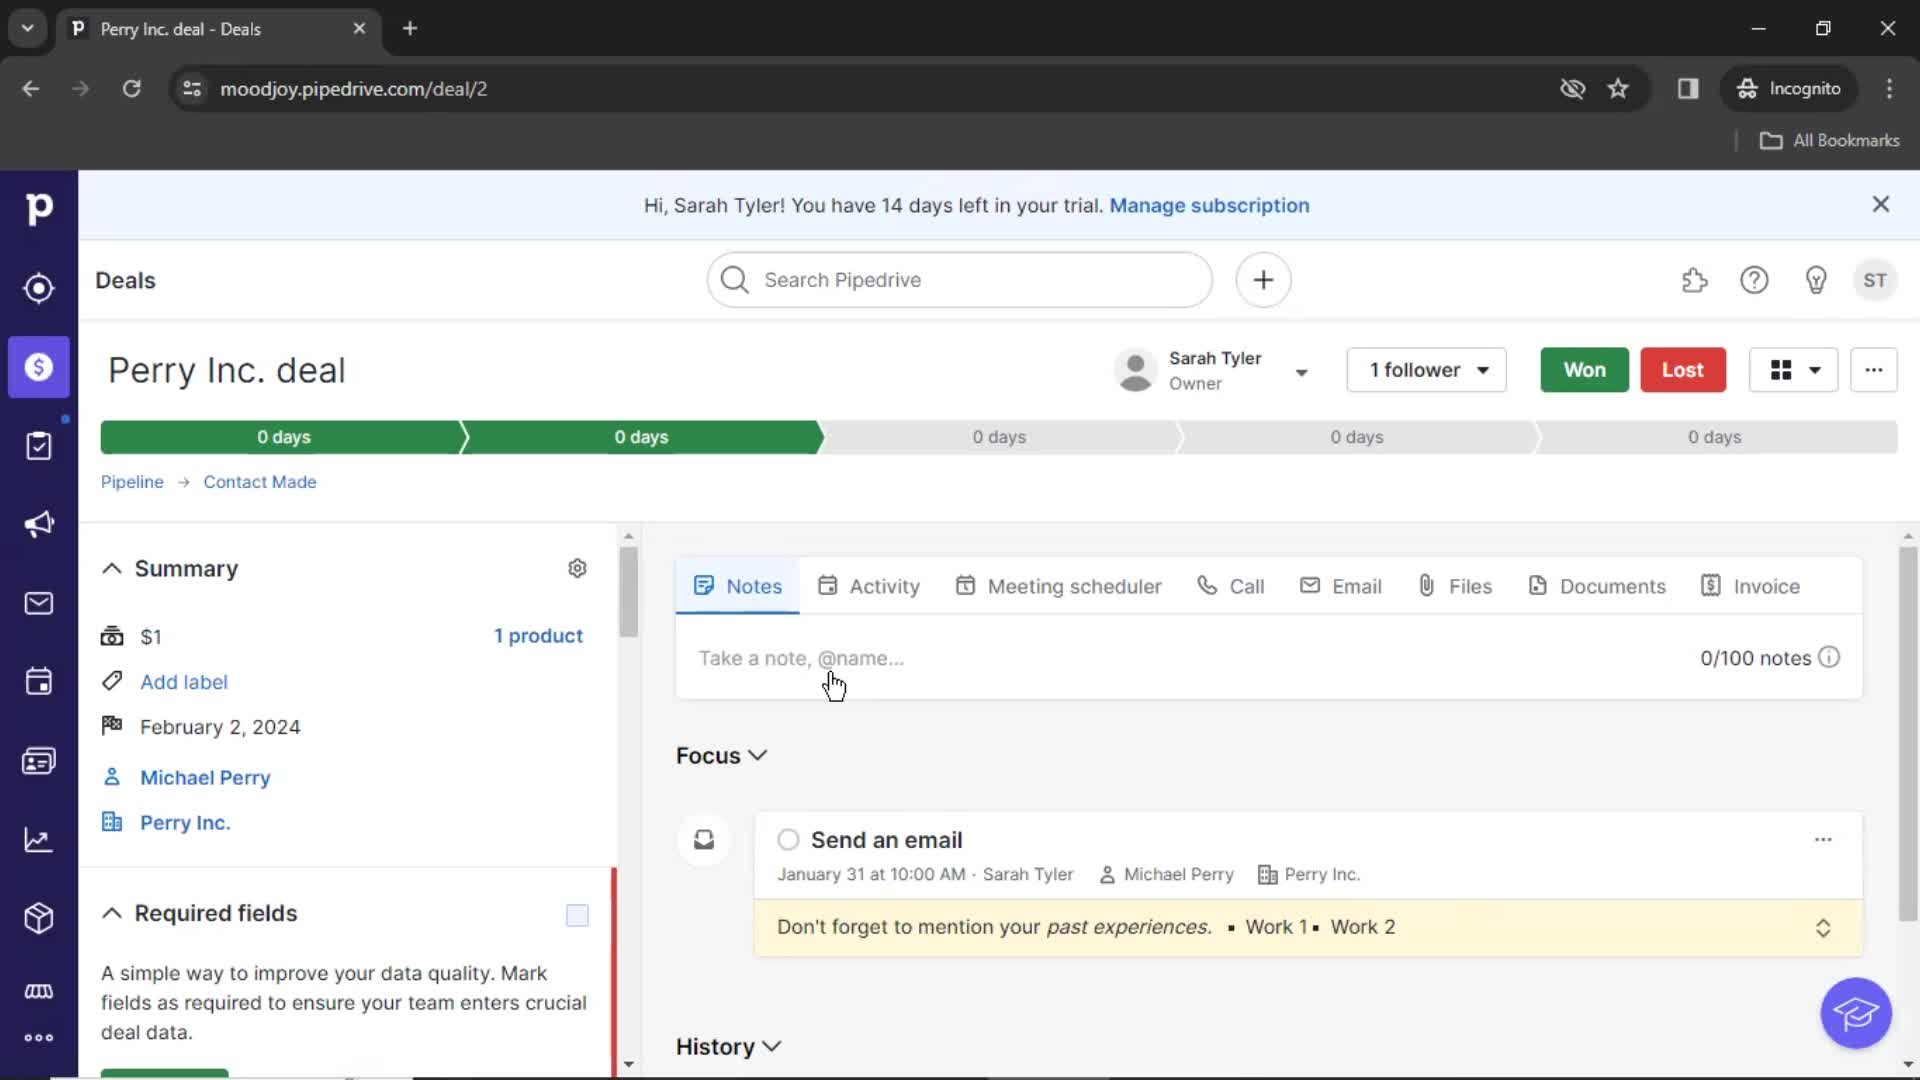Mark Send an email activity as done
Screen dimensions: 1920x1080
point(788,839)
